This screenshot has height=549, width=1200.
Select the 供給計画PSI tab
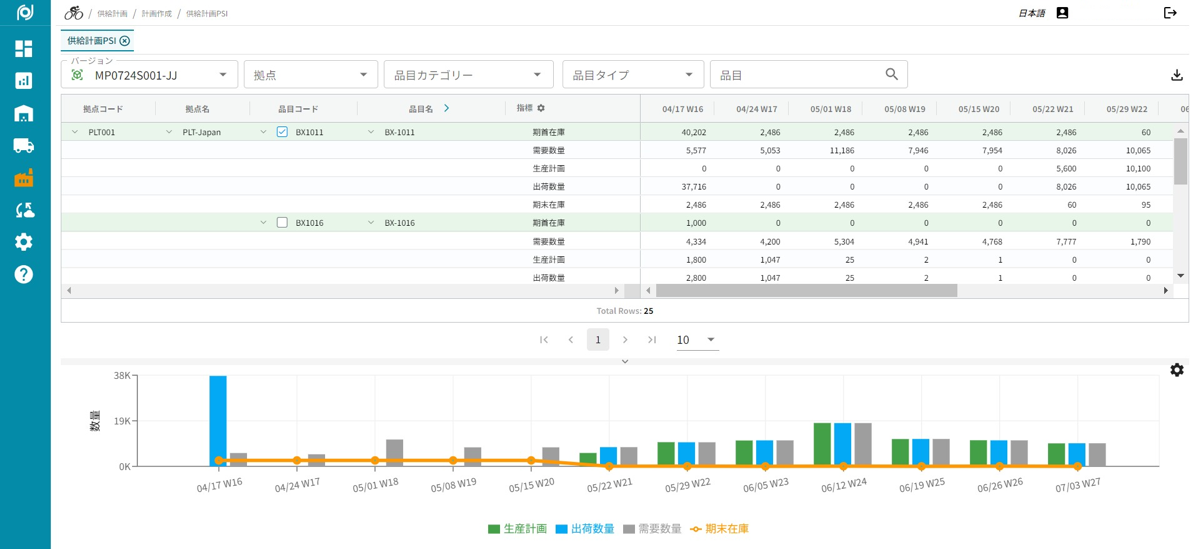coord(92,41)
